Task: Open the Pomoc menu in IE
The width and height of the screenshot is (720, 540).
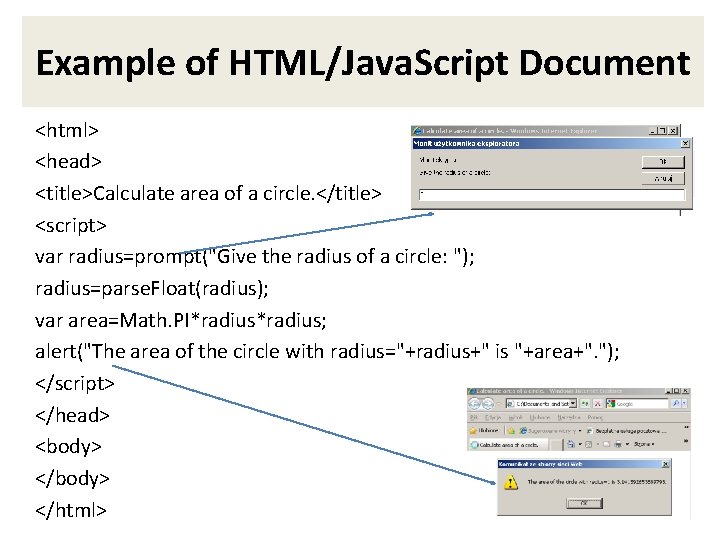Action: [595, 417]
